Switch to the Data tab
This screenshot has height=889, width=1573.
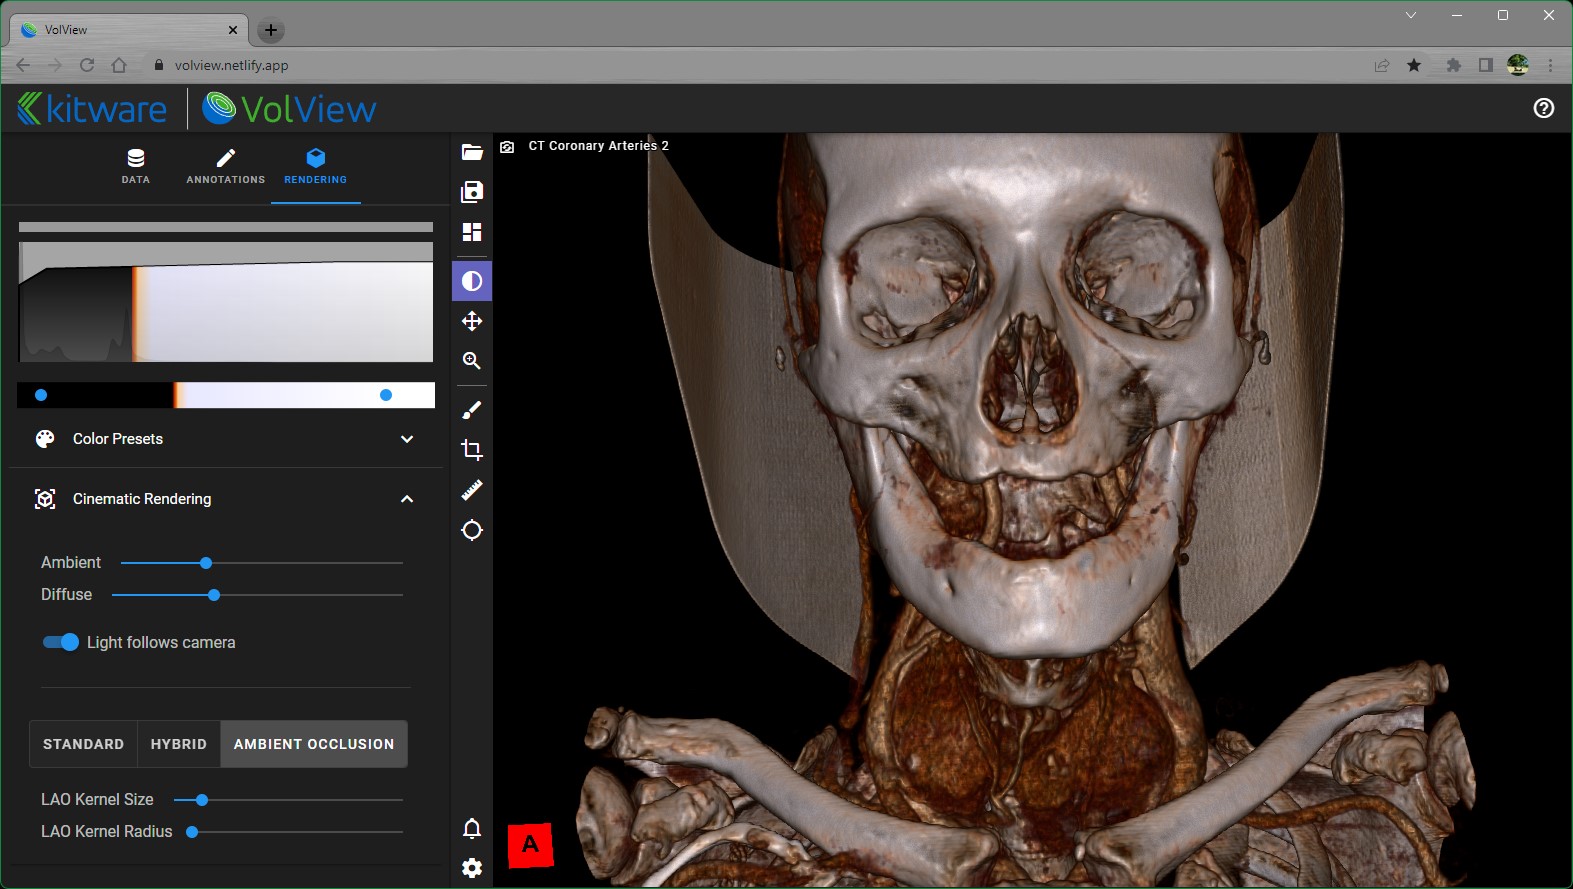coord(136,167)
